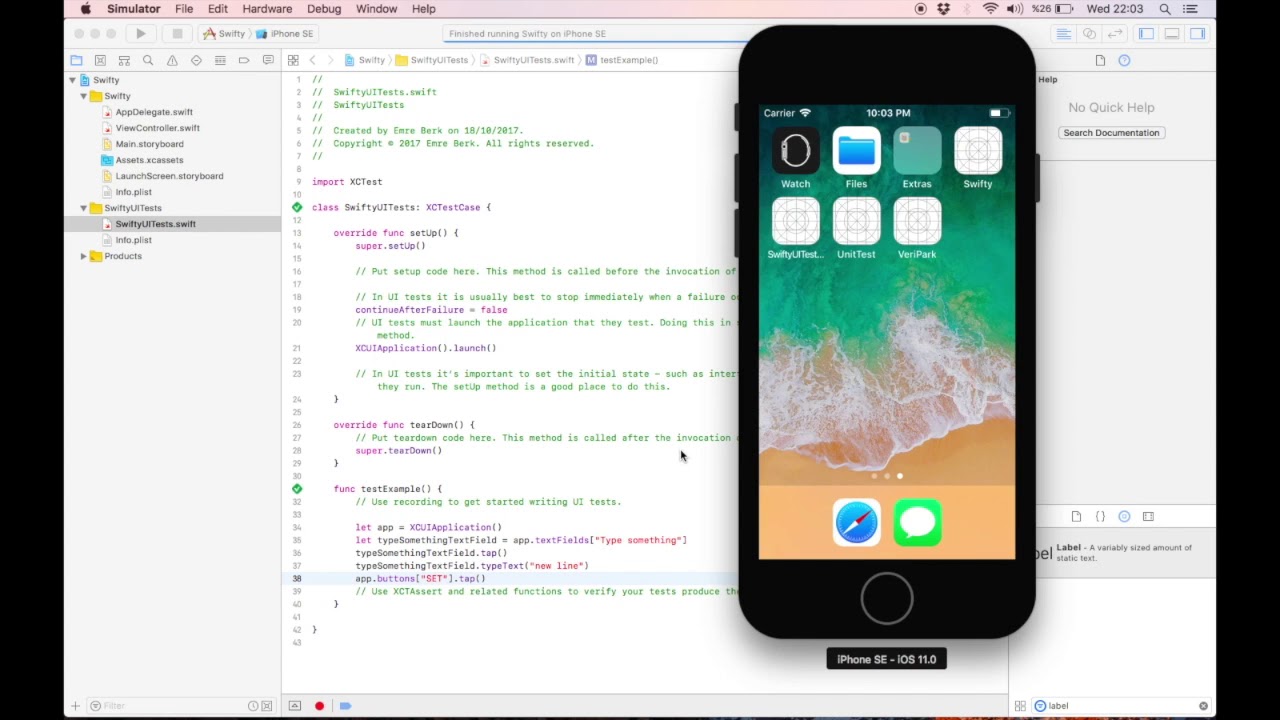Open Messages in the simulator dock

(917, 523)
